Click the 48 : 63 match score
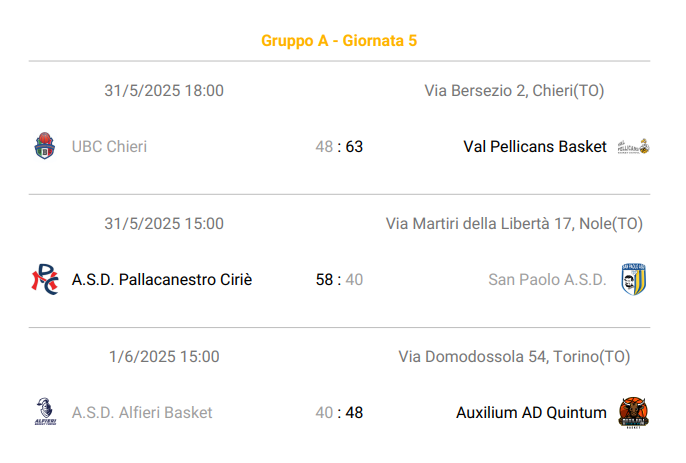 pos(339,147)
